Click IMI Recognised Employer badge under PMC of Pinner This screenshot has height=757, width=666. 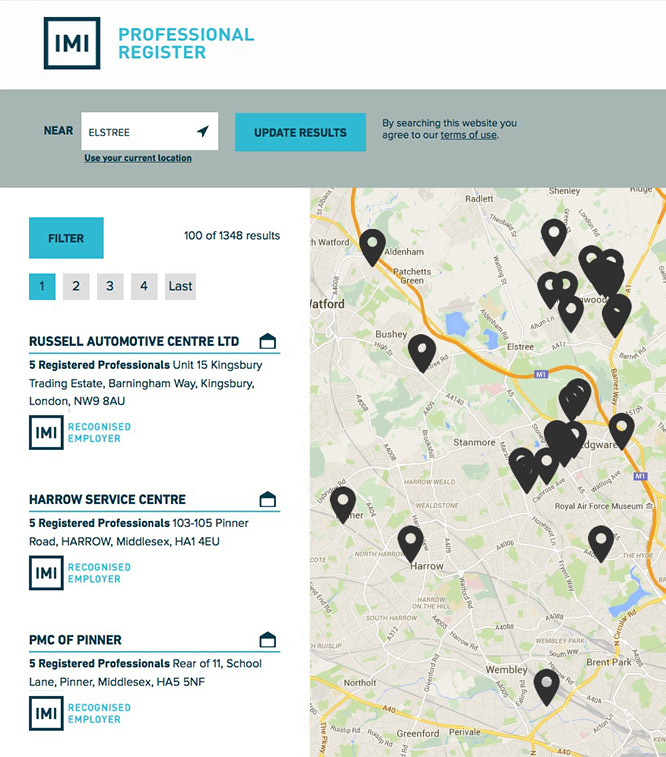[80, 714]
